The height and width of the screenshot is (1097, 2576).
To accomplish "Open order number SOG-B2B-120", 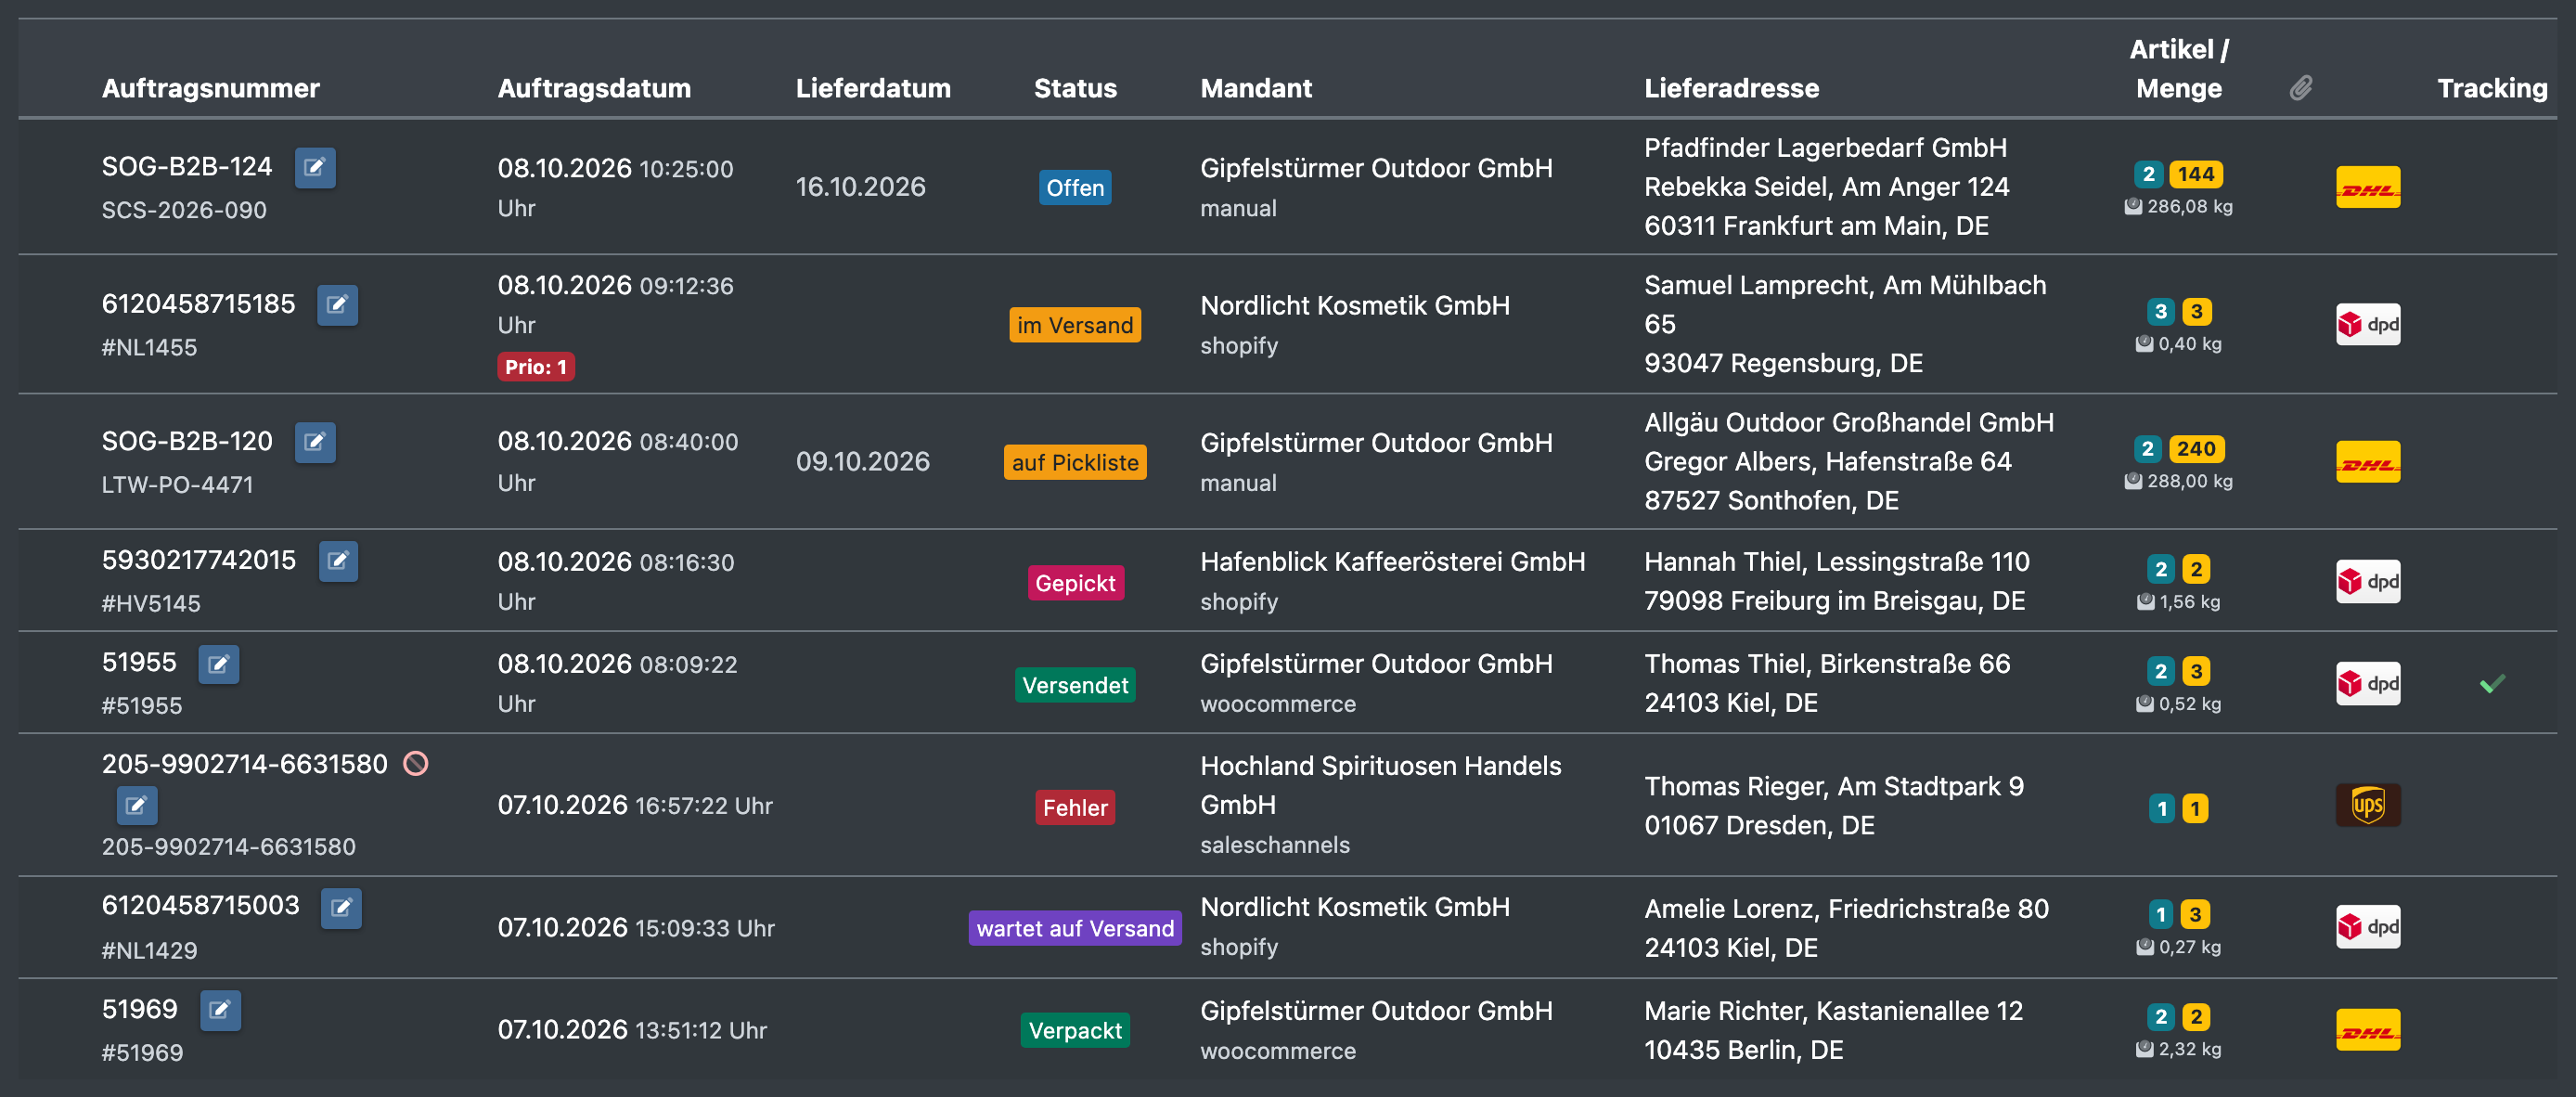I will 187,441.
